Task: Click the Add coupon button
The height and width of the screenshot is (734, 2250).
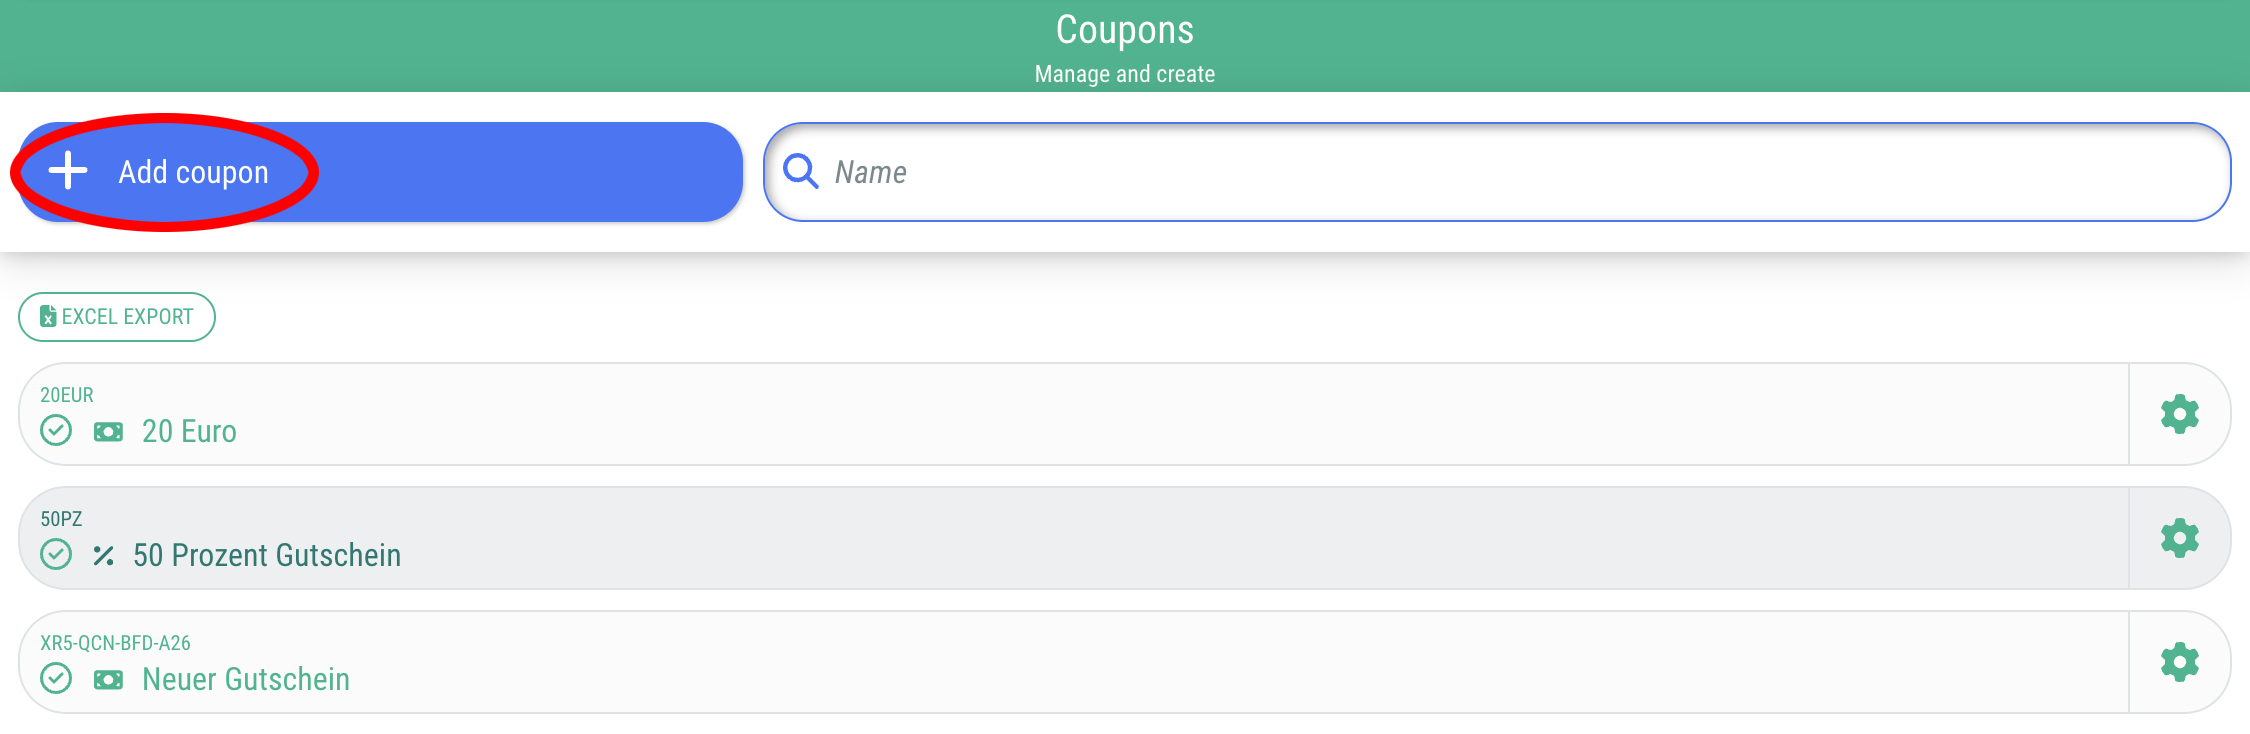Action: click(x=380, y=172)
